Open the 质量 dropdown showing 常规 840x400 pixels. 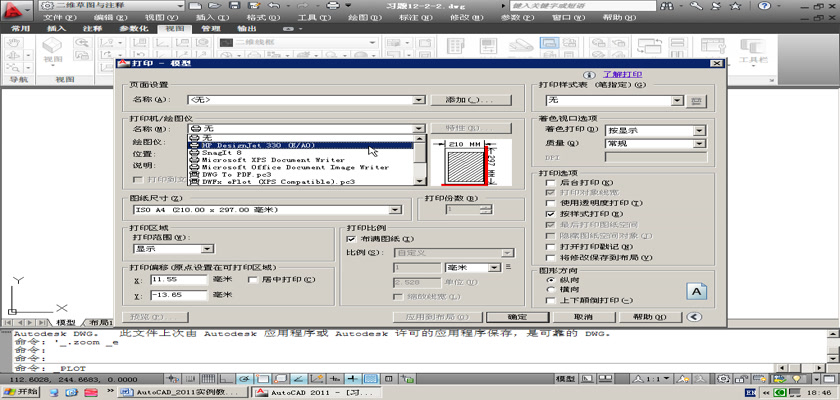point(656,144)
